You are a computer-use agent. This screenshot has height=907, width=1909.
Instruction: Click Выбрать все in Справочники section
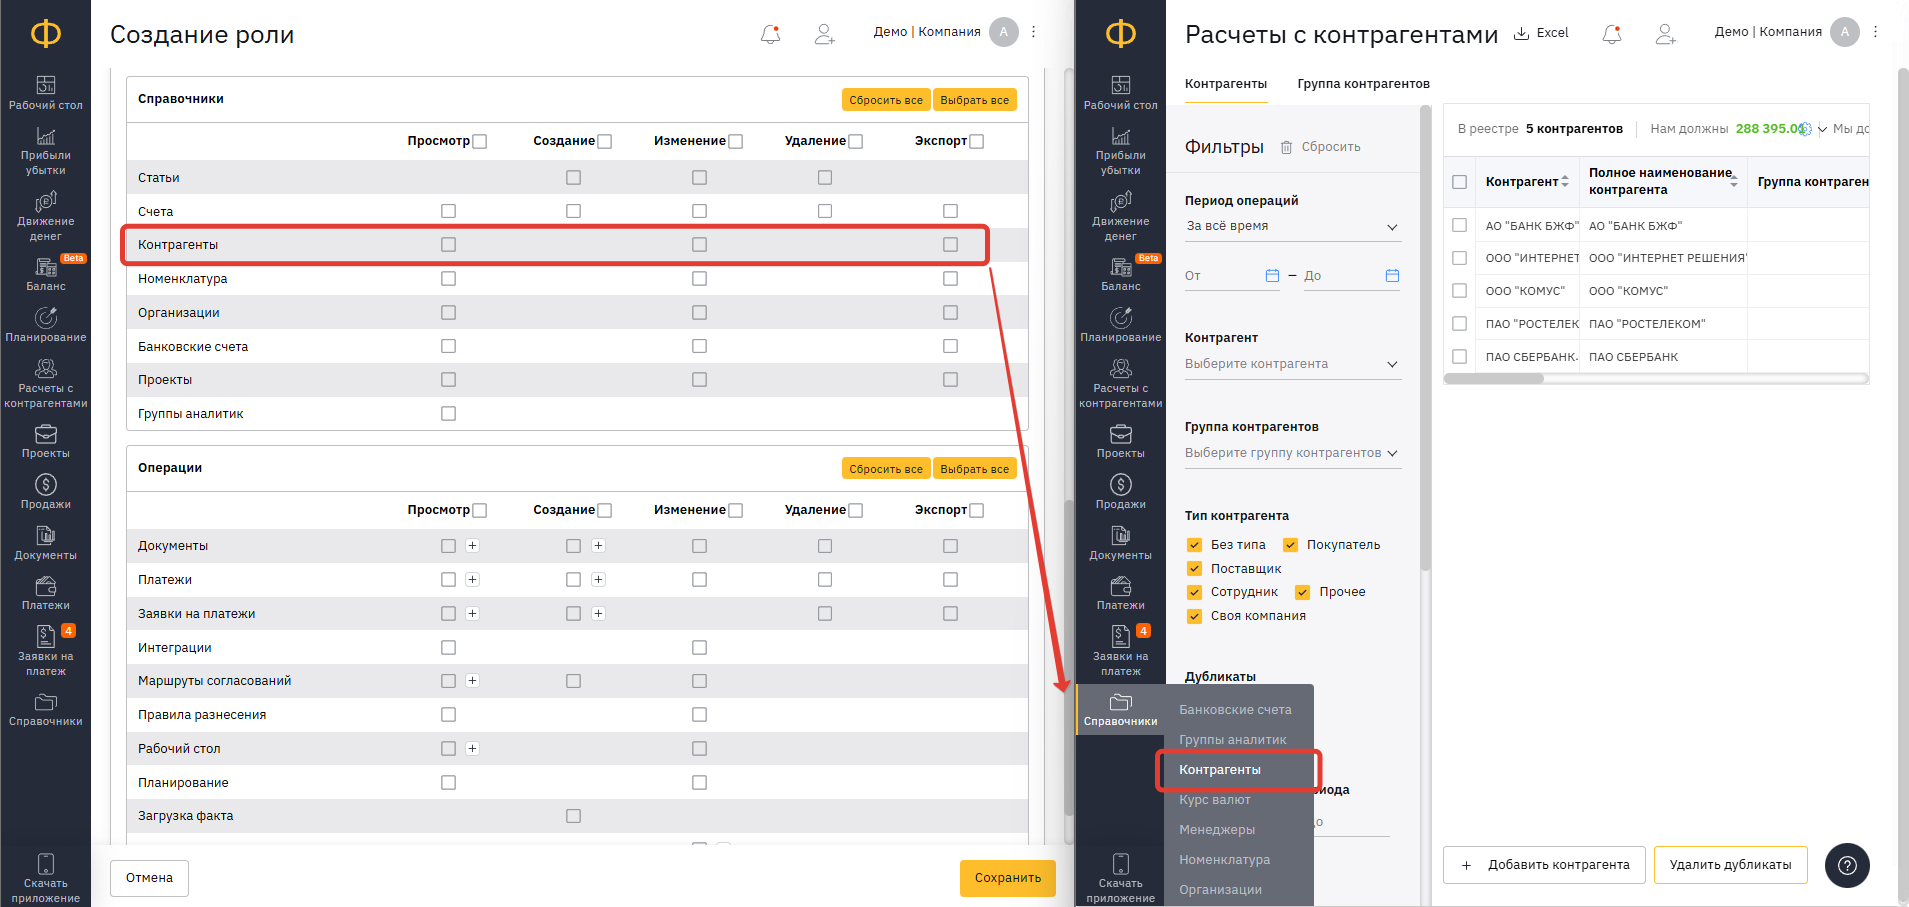click(x=974, y=100)
